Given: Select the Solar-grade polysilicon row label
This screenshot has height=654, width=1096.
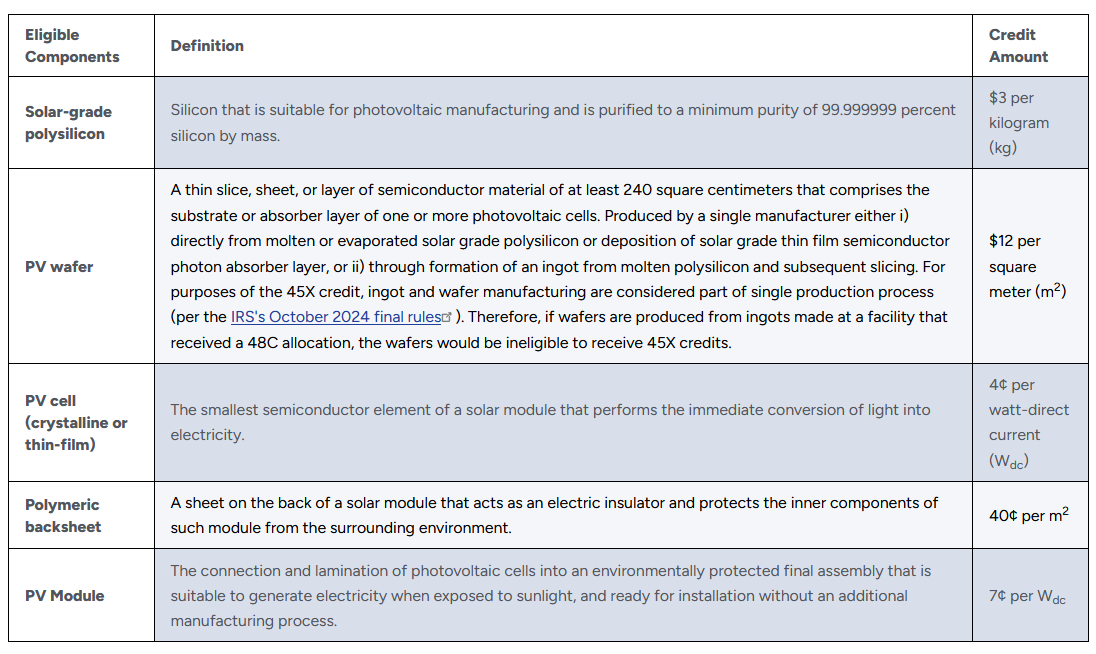Looking at the screenshot, I should pos(68,123).
